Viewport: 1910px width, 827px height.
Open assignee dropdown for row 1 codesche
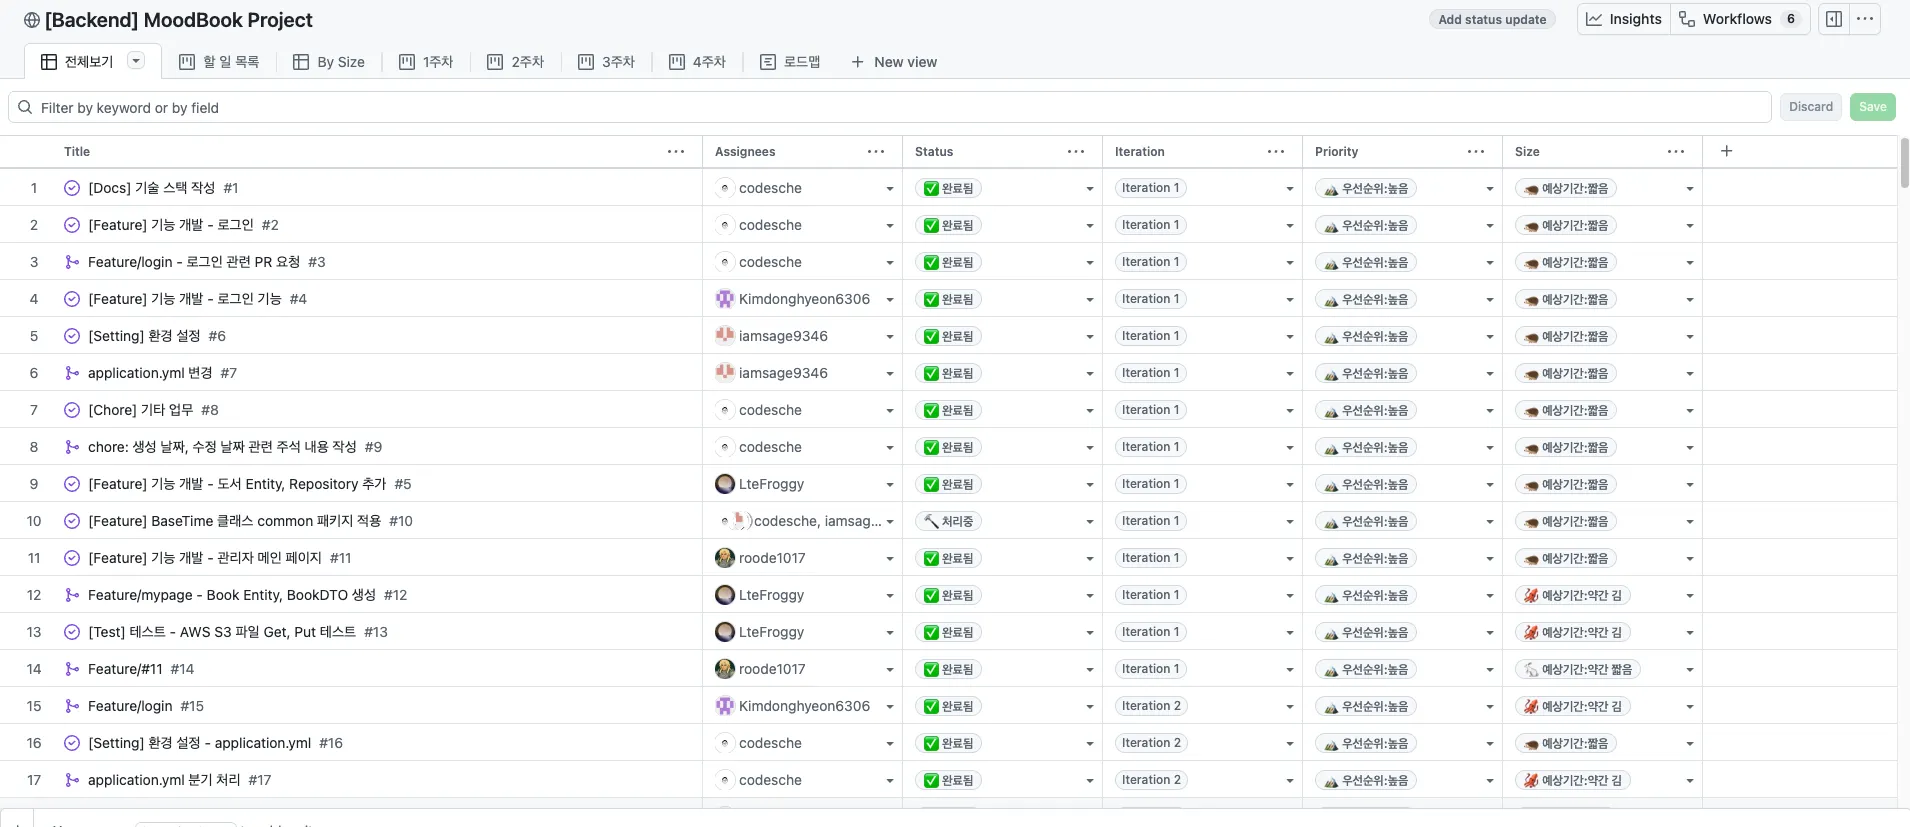[x=889, y=189]
